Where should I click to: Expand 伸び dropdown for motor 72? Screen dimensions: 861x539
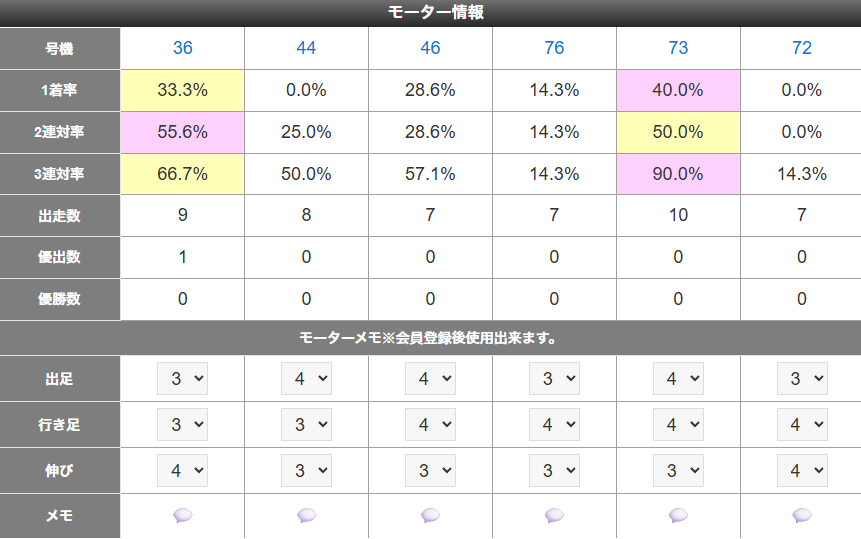[x=802, y=470]
